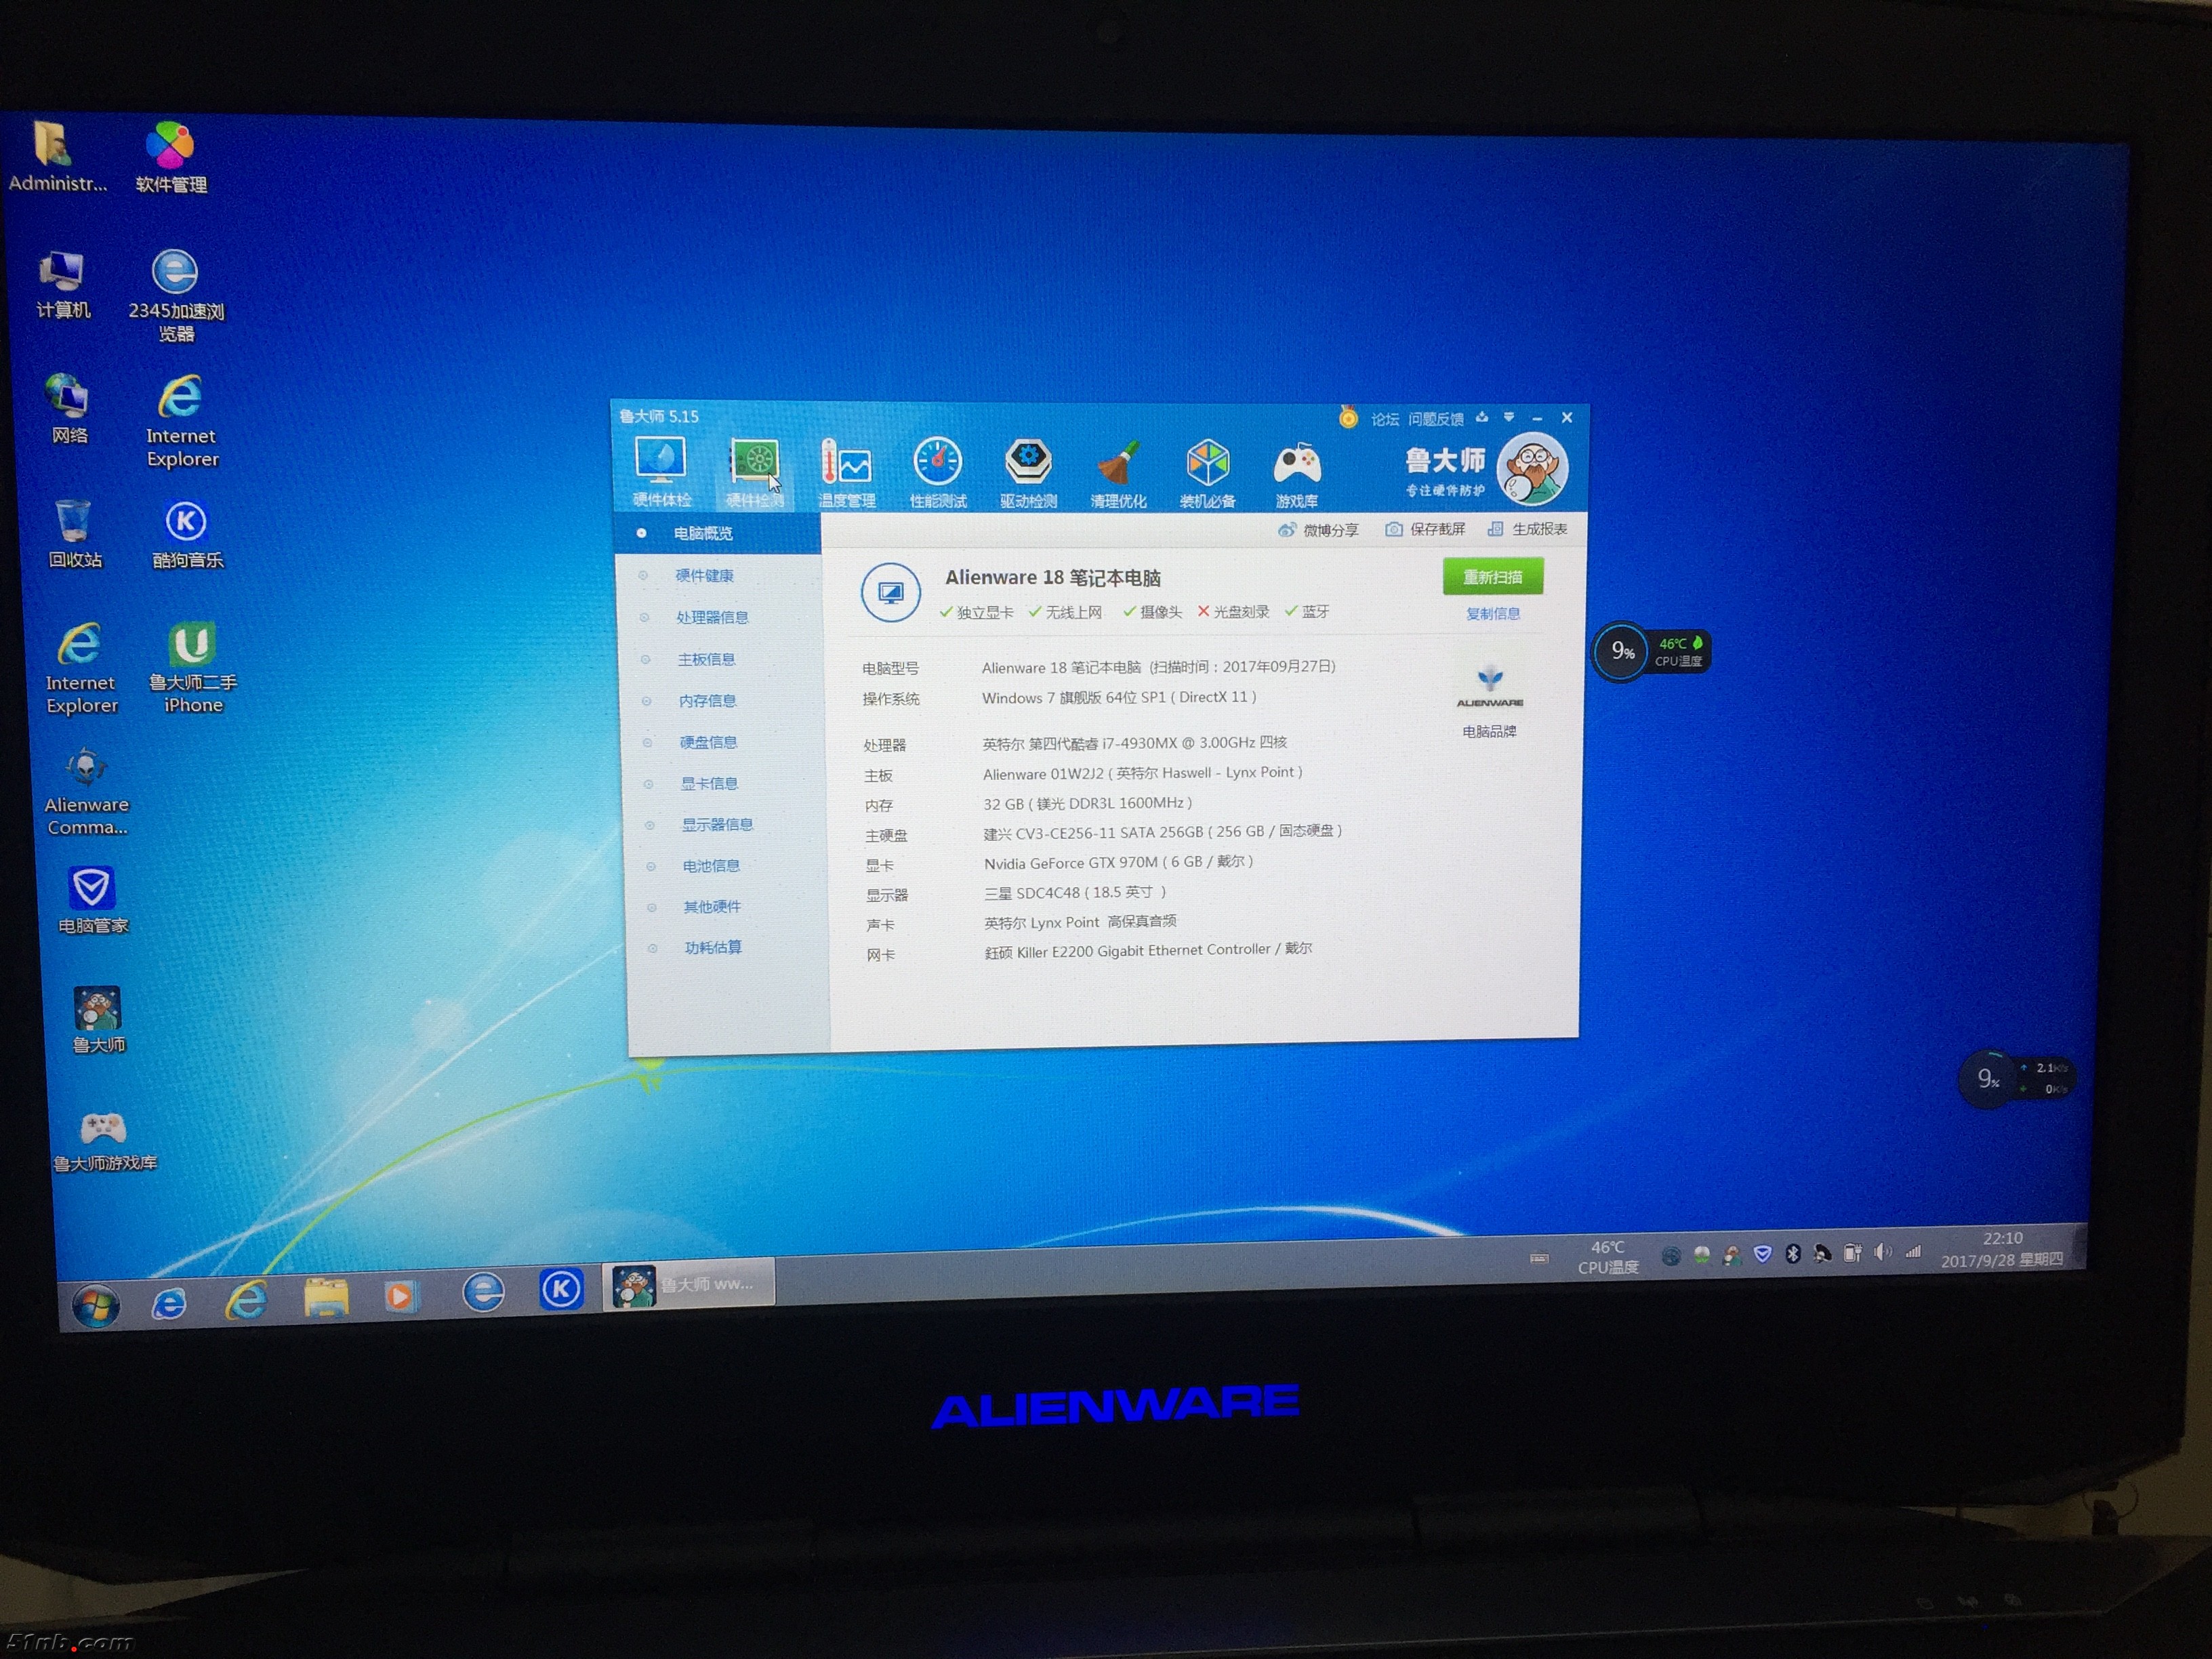Open the Windows Start button
The image size is (2212, 1659).
[x=96, y=1305]
